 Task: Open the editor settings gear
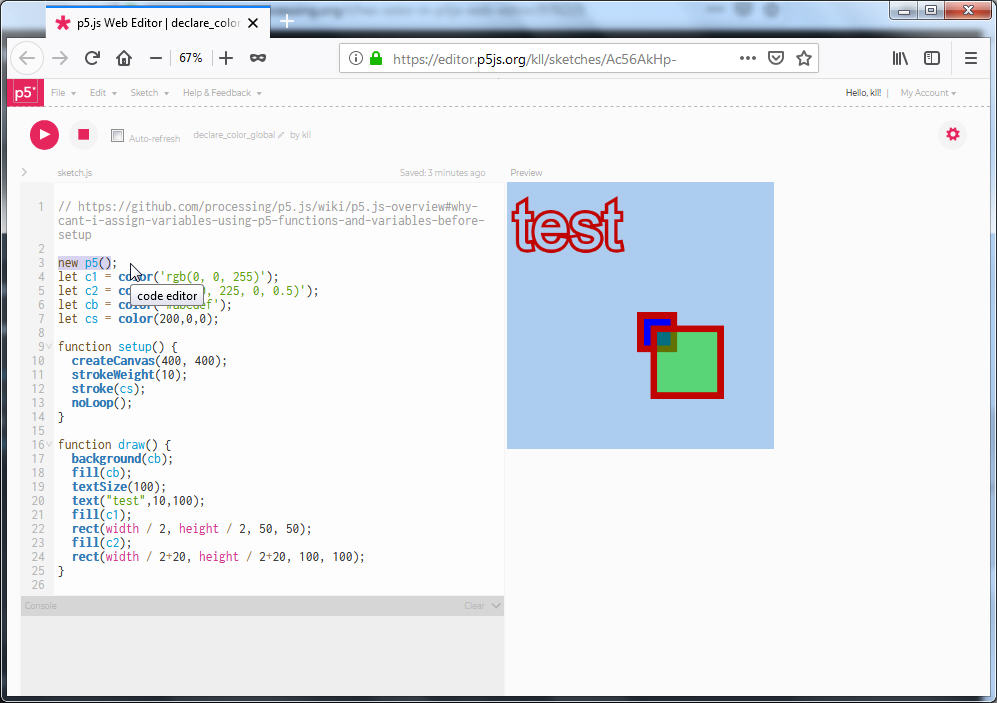[952, 134]
